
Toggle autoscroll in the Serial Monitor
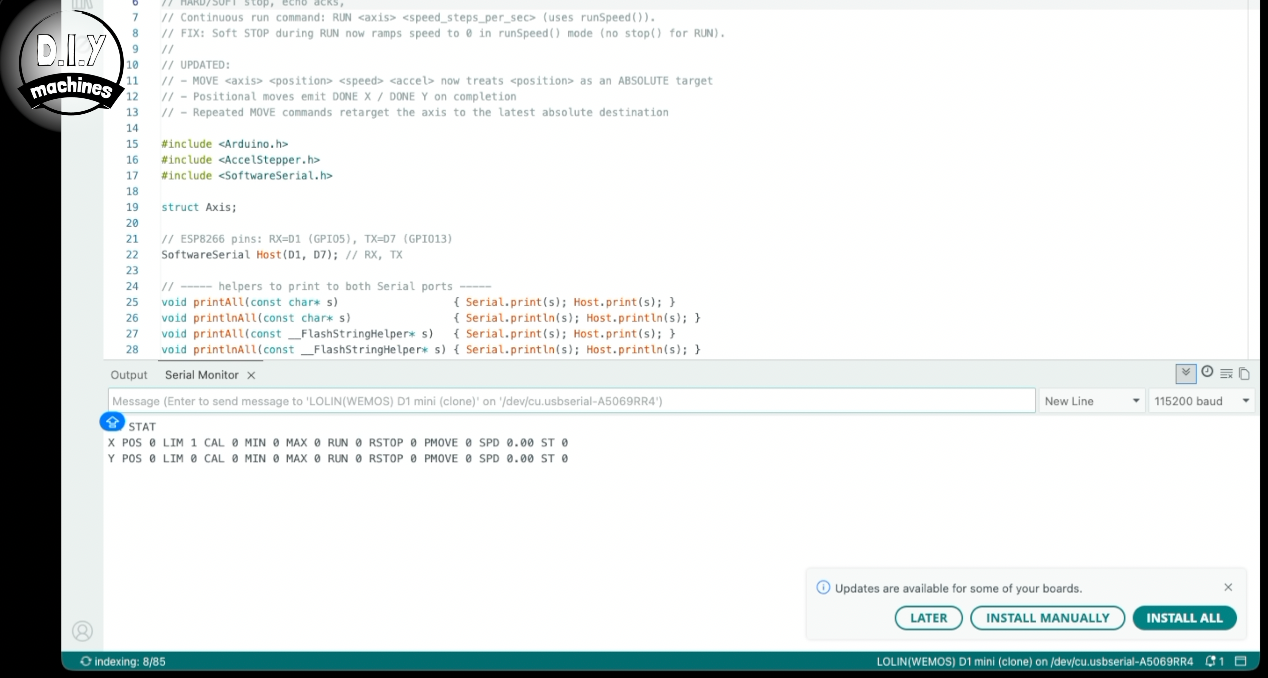[x=1186, y=373]
